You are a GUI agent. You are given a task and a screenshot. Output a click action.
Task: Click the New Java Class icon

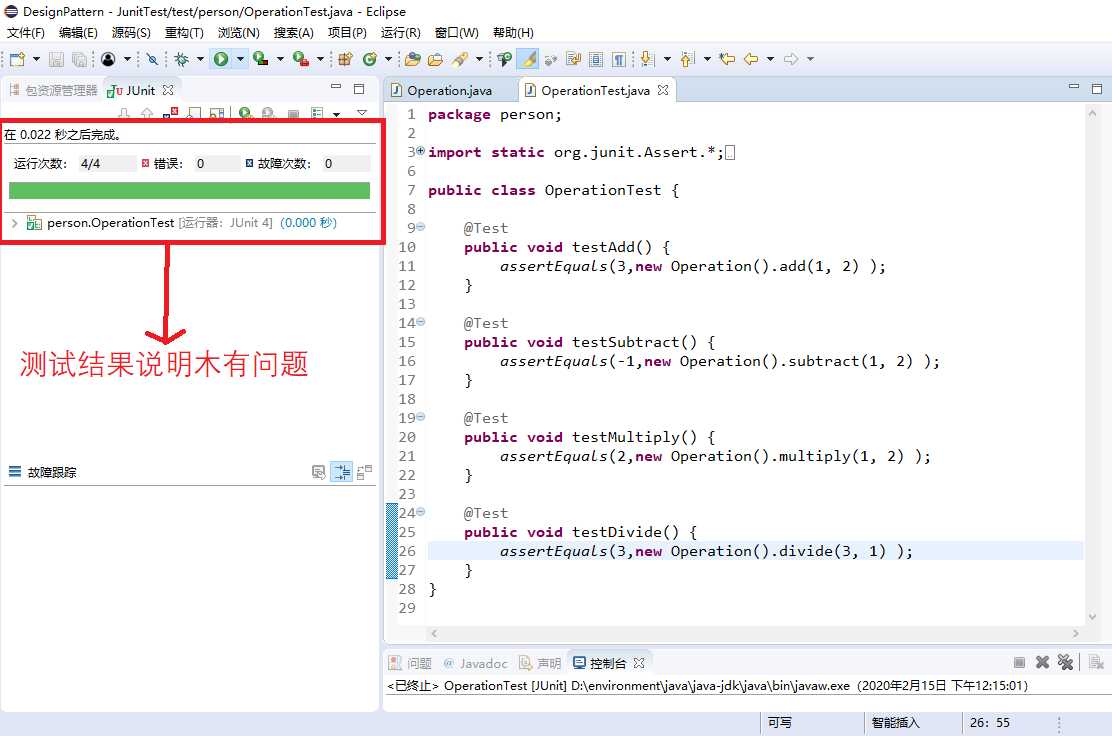point(369,60)
